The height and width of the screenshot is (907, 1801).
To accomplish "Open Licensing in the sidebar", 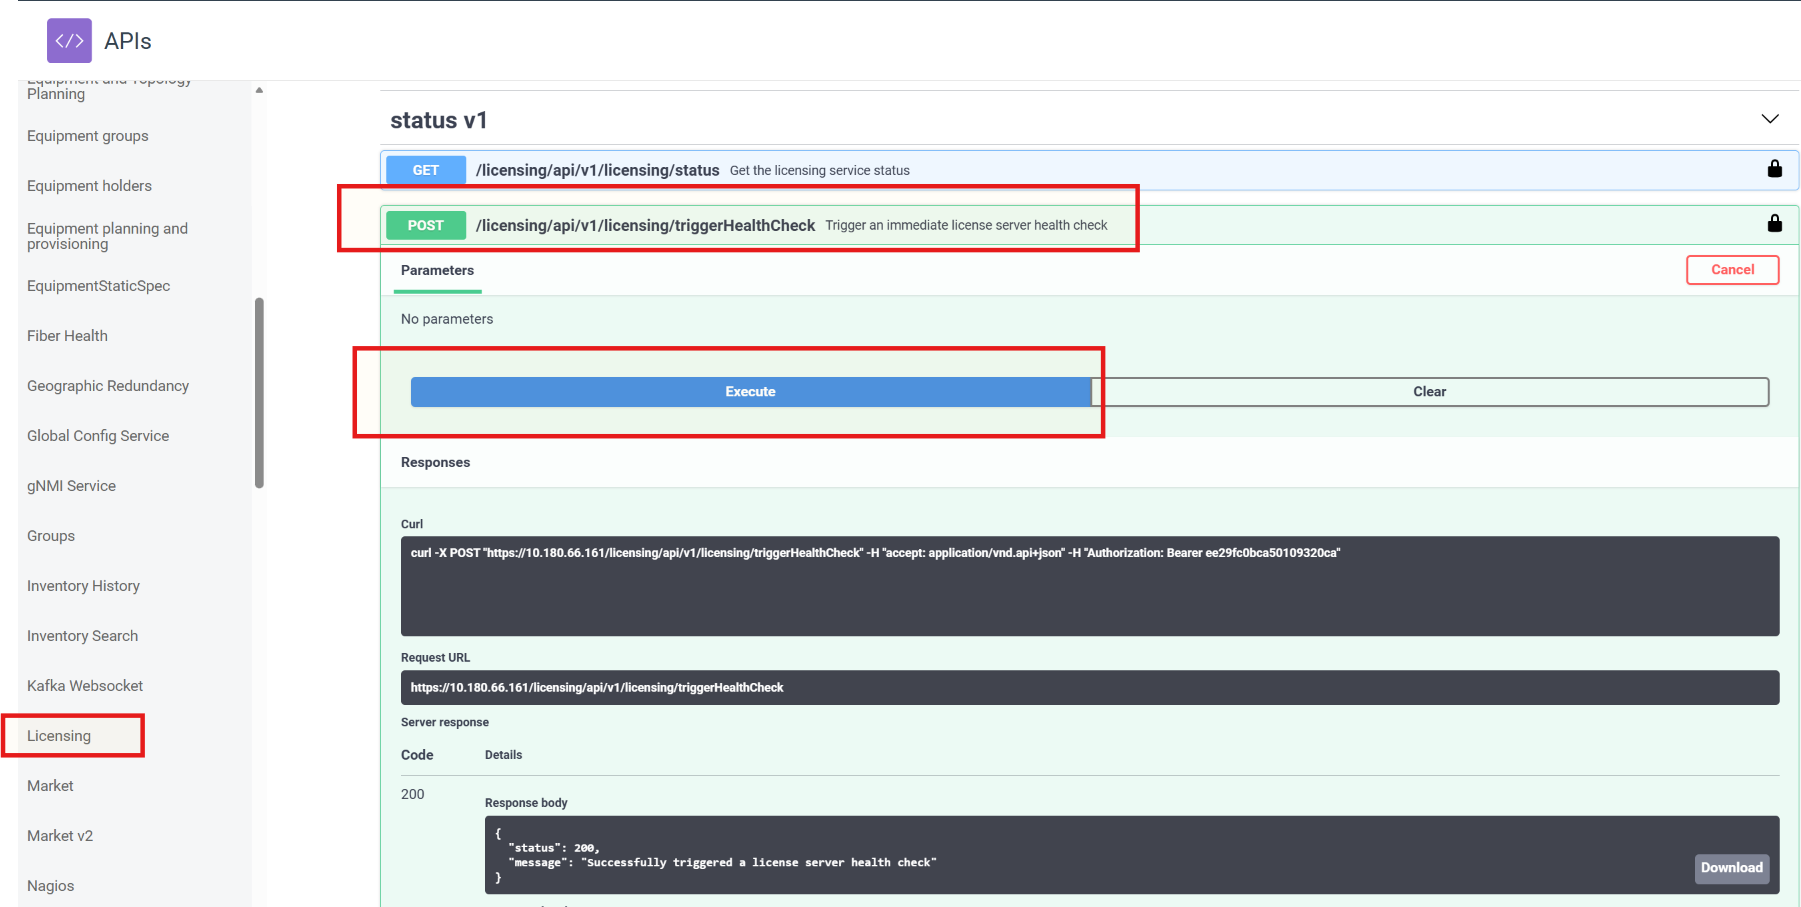I will (59, 736).
